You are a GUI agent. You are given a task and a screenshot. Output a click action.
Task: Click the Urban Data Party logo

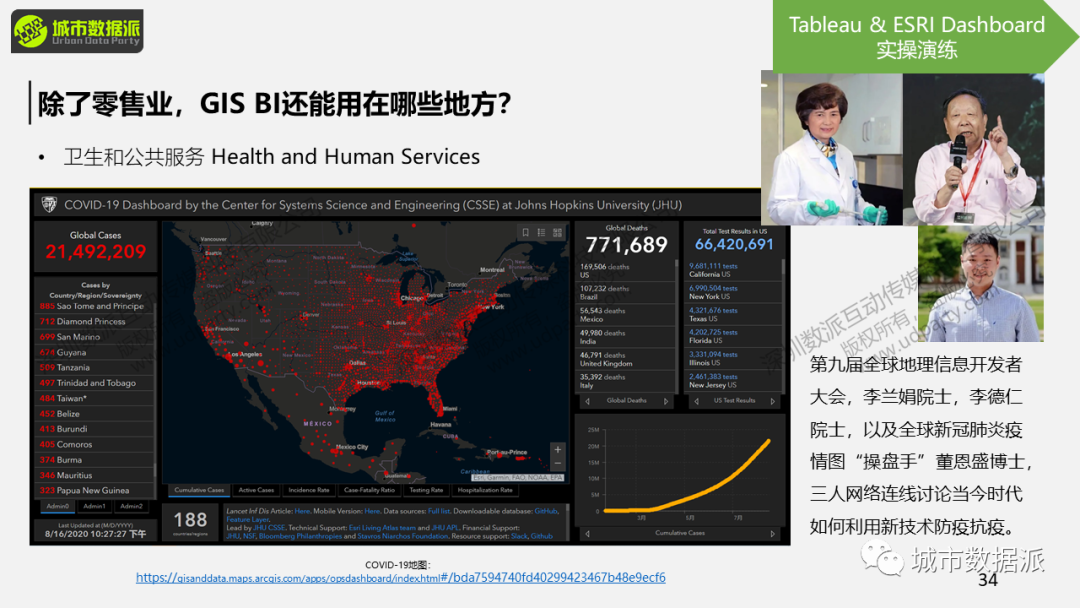[77, 31]
